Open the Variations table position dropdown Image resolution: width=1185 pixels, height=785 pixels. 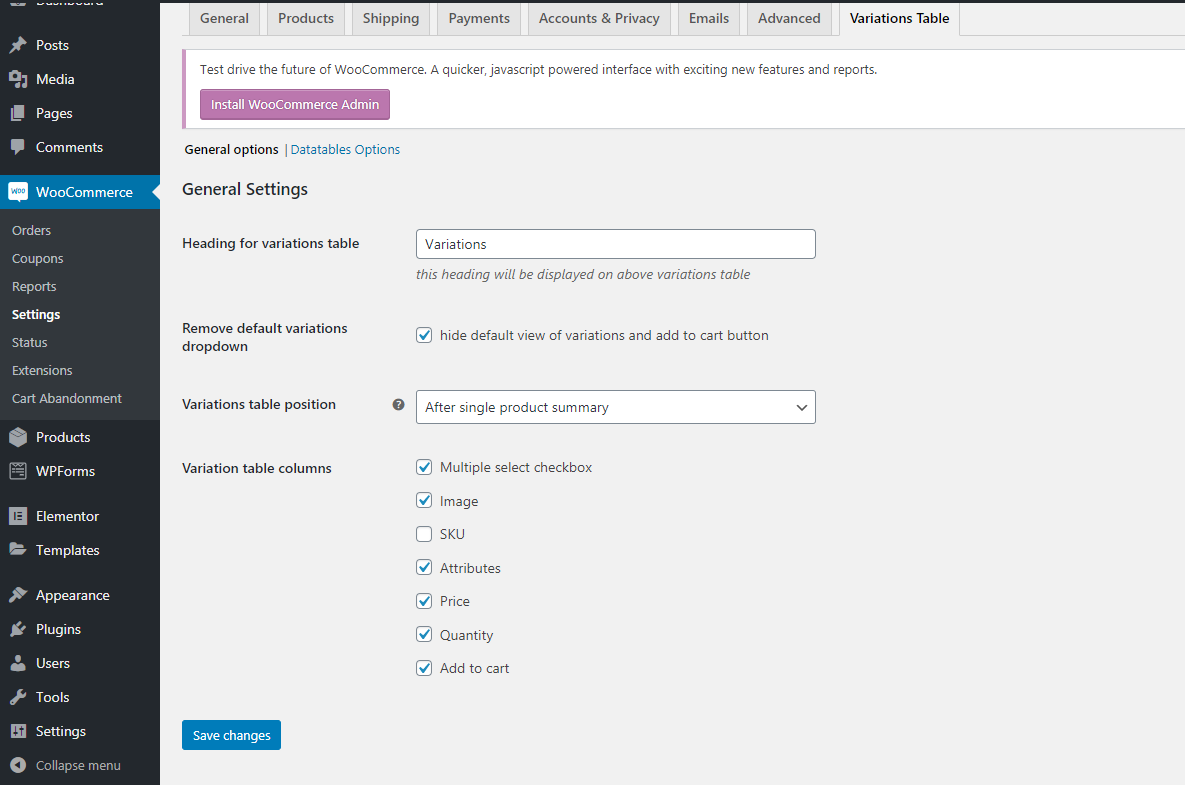615,407
